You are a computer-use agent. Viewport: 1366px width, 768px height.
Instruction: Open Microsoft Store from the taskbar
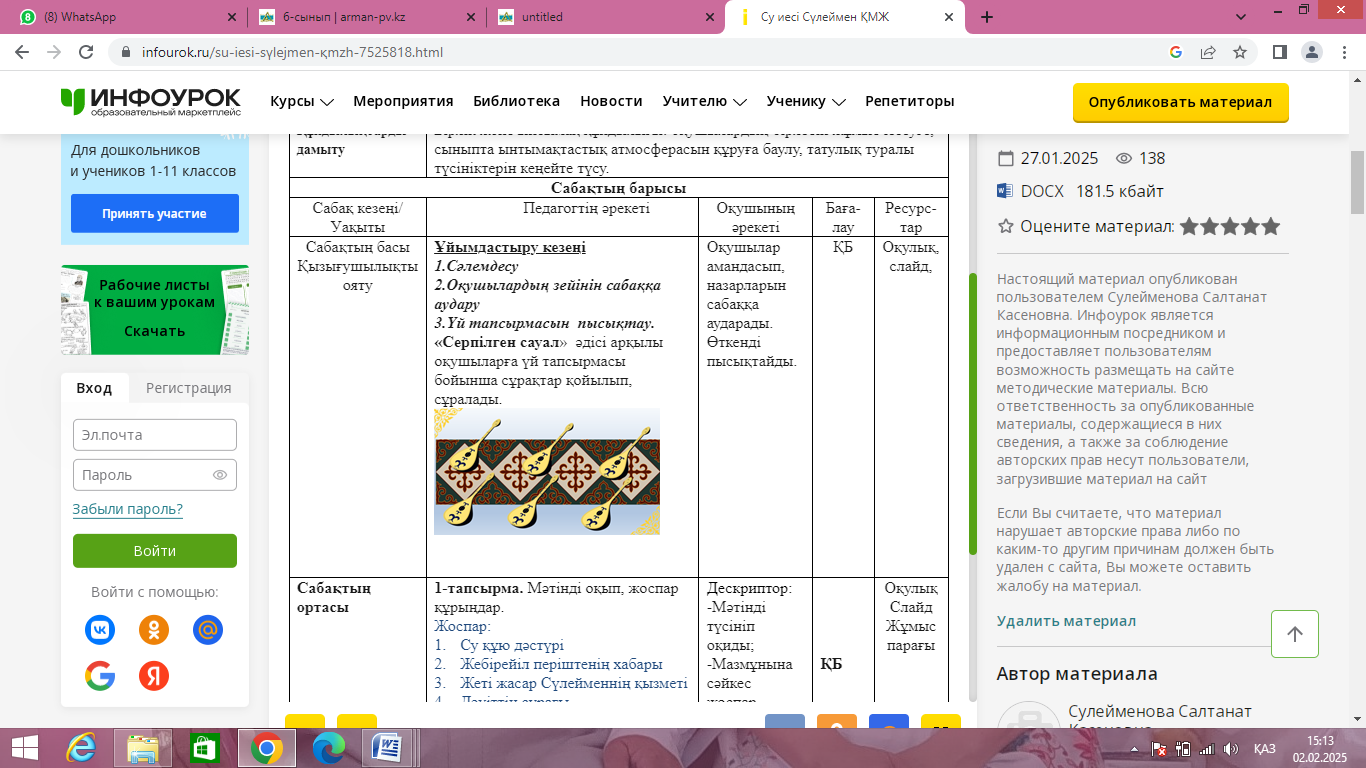204,748
